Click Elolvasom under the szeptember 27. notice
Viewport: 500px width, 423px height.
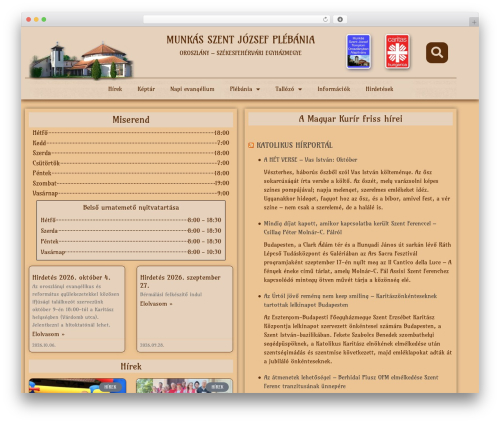tap(156, 304)
